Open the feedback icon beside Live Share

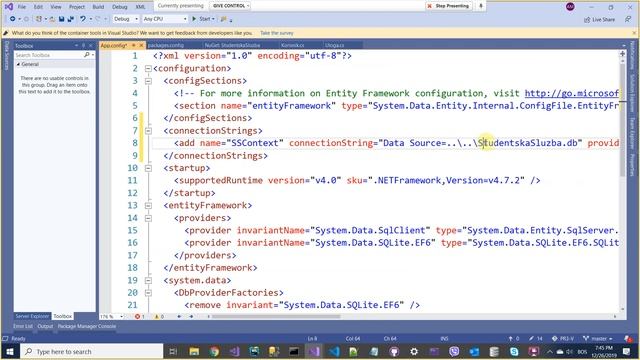tap(628, 19)
